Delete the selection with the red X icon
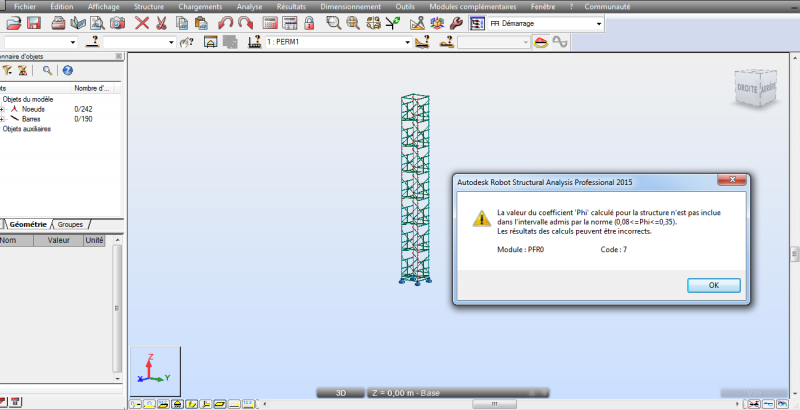The width and height of the screenshot is (800, 410). point(142,23)
